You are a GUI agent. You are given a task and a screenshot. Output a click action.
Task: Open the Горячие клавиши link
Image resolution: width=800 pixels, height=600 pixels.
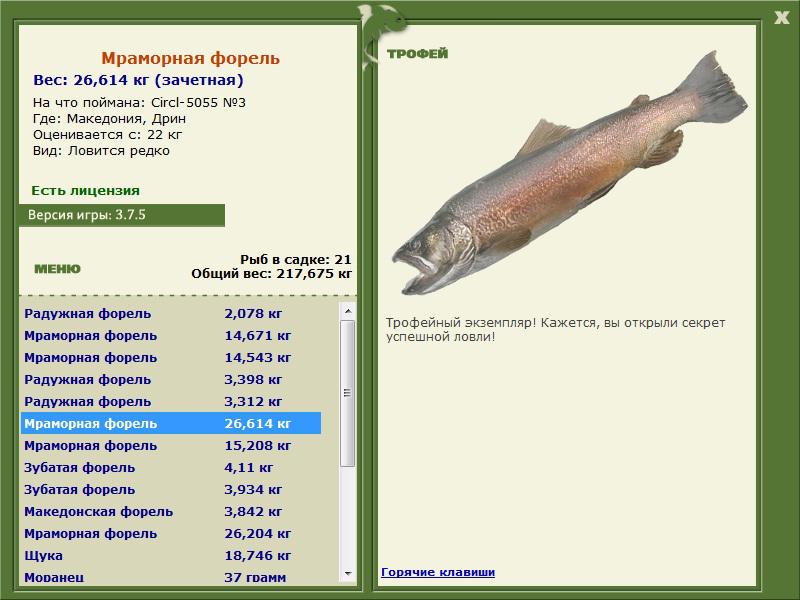click(437, 572)
